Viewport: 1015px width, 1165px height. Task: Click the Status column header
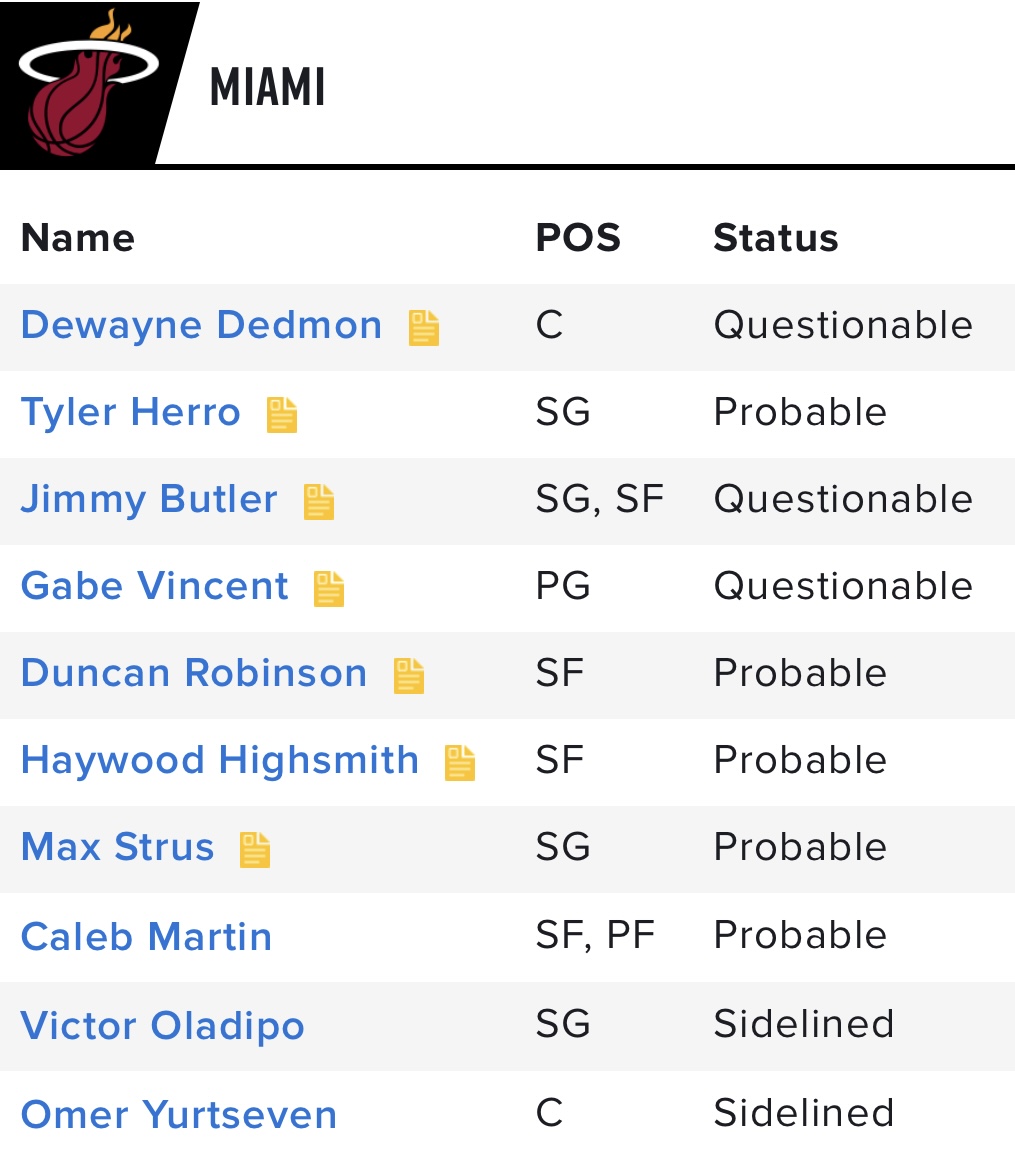(775, 238)
